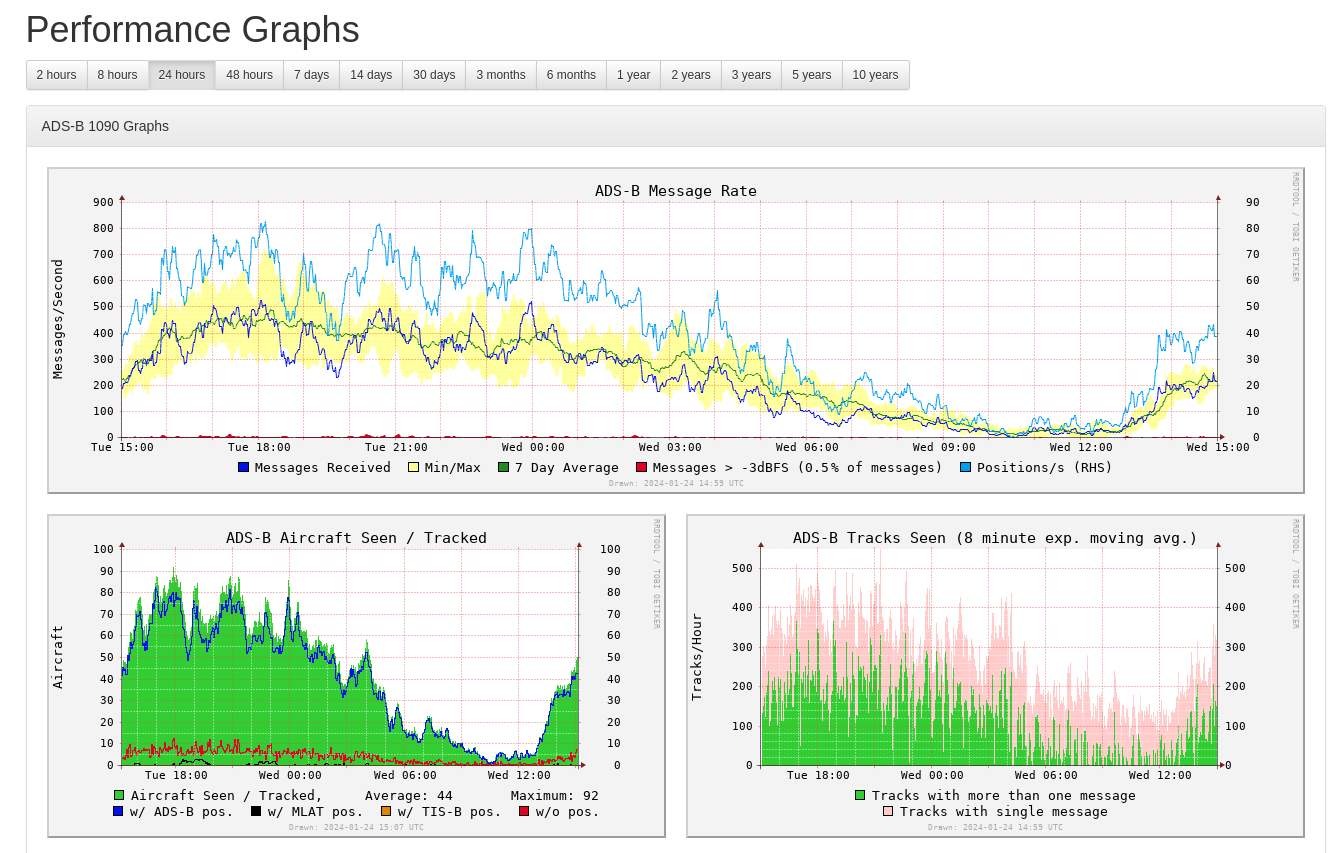Switch to 30 days view
This screenshot has height=853, width=1328.
(x=434, y=75)
